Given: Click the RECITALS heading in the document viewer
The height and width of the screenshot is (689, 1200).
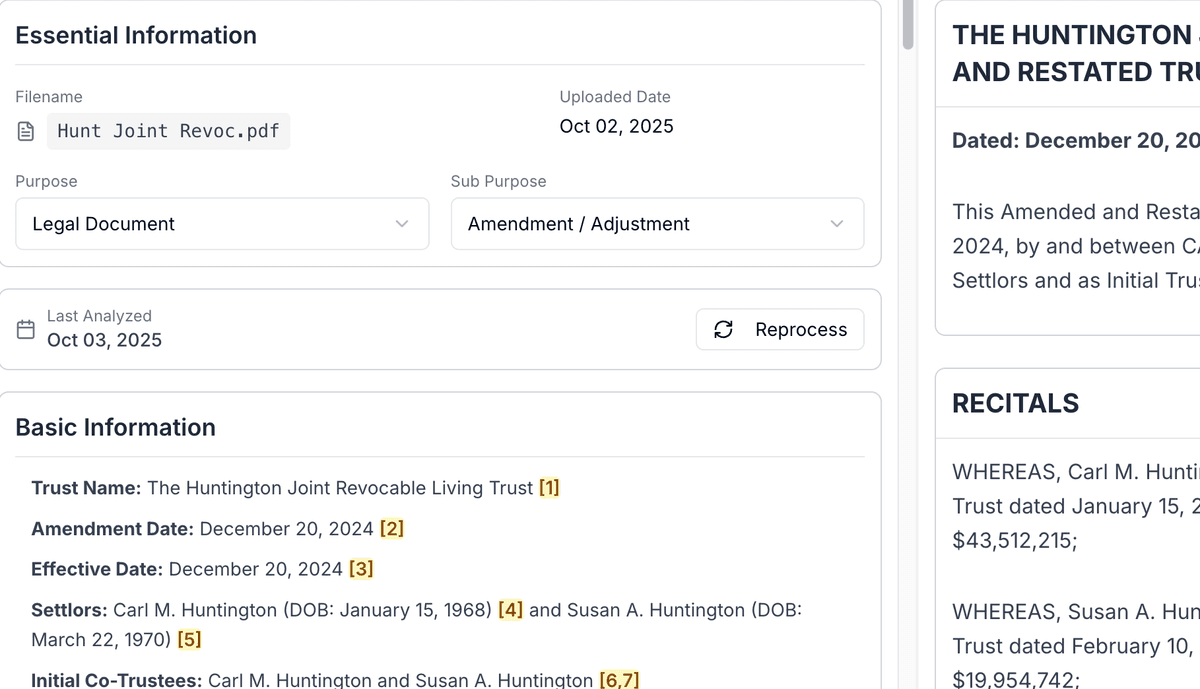Looking at the screenshot, I should coord(1015,404).
